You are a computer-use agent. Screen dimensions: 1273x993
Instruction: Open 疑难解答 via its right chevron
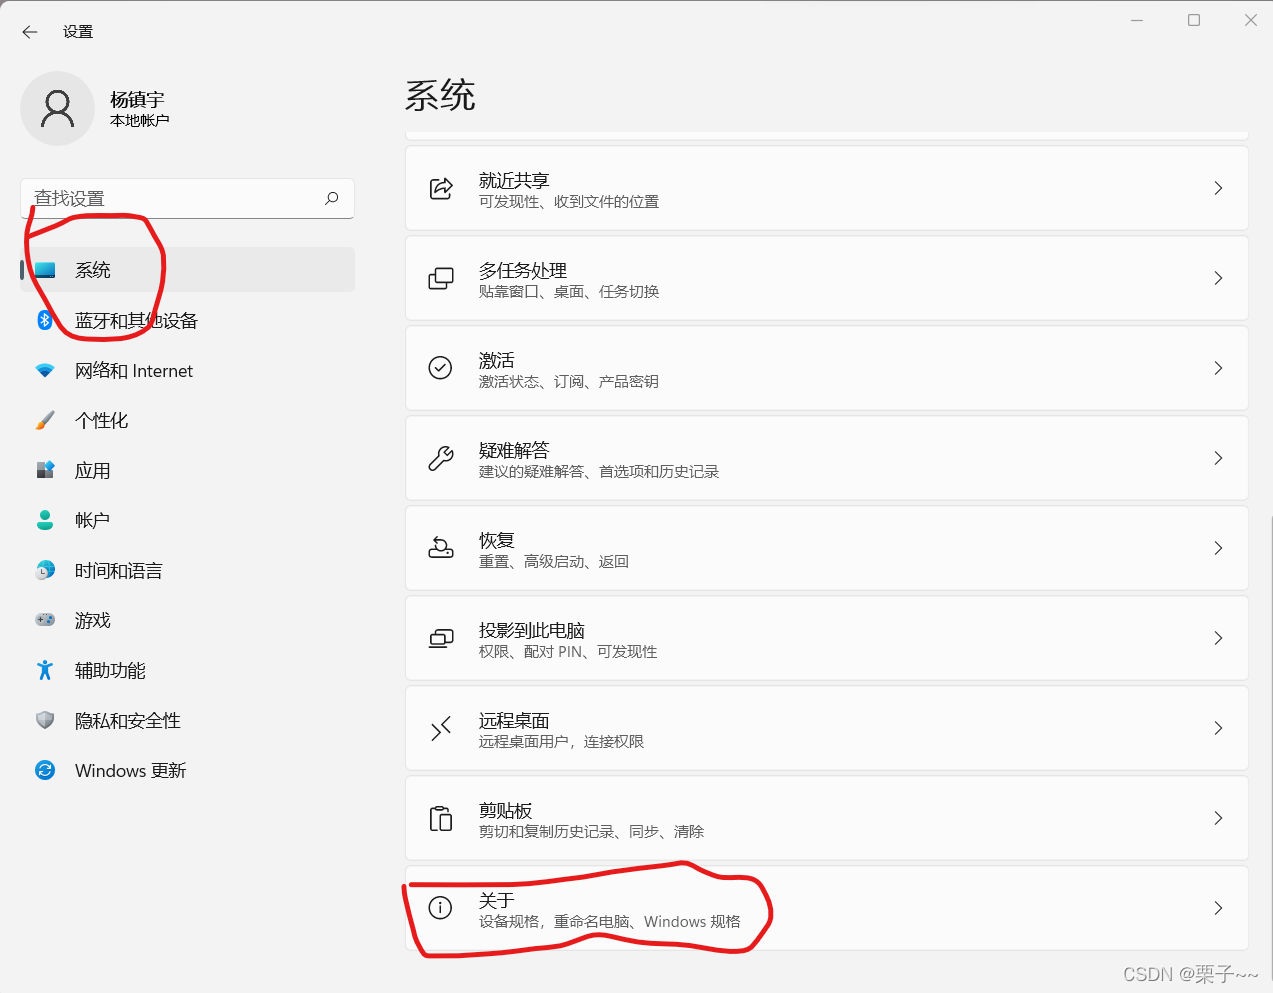pos(1218,458)
